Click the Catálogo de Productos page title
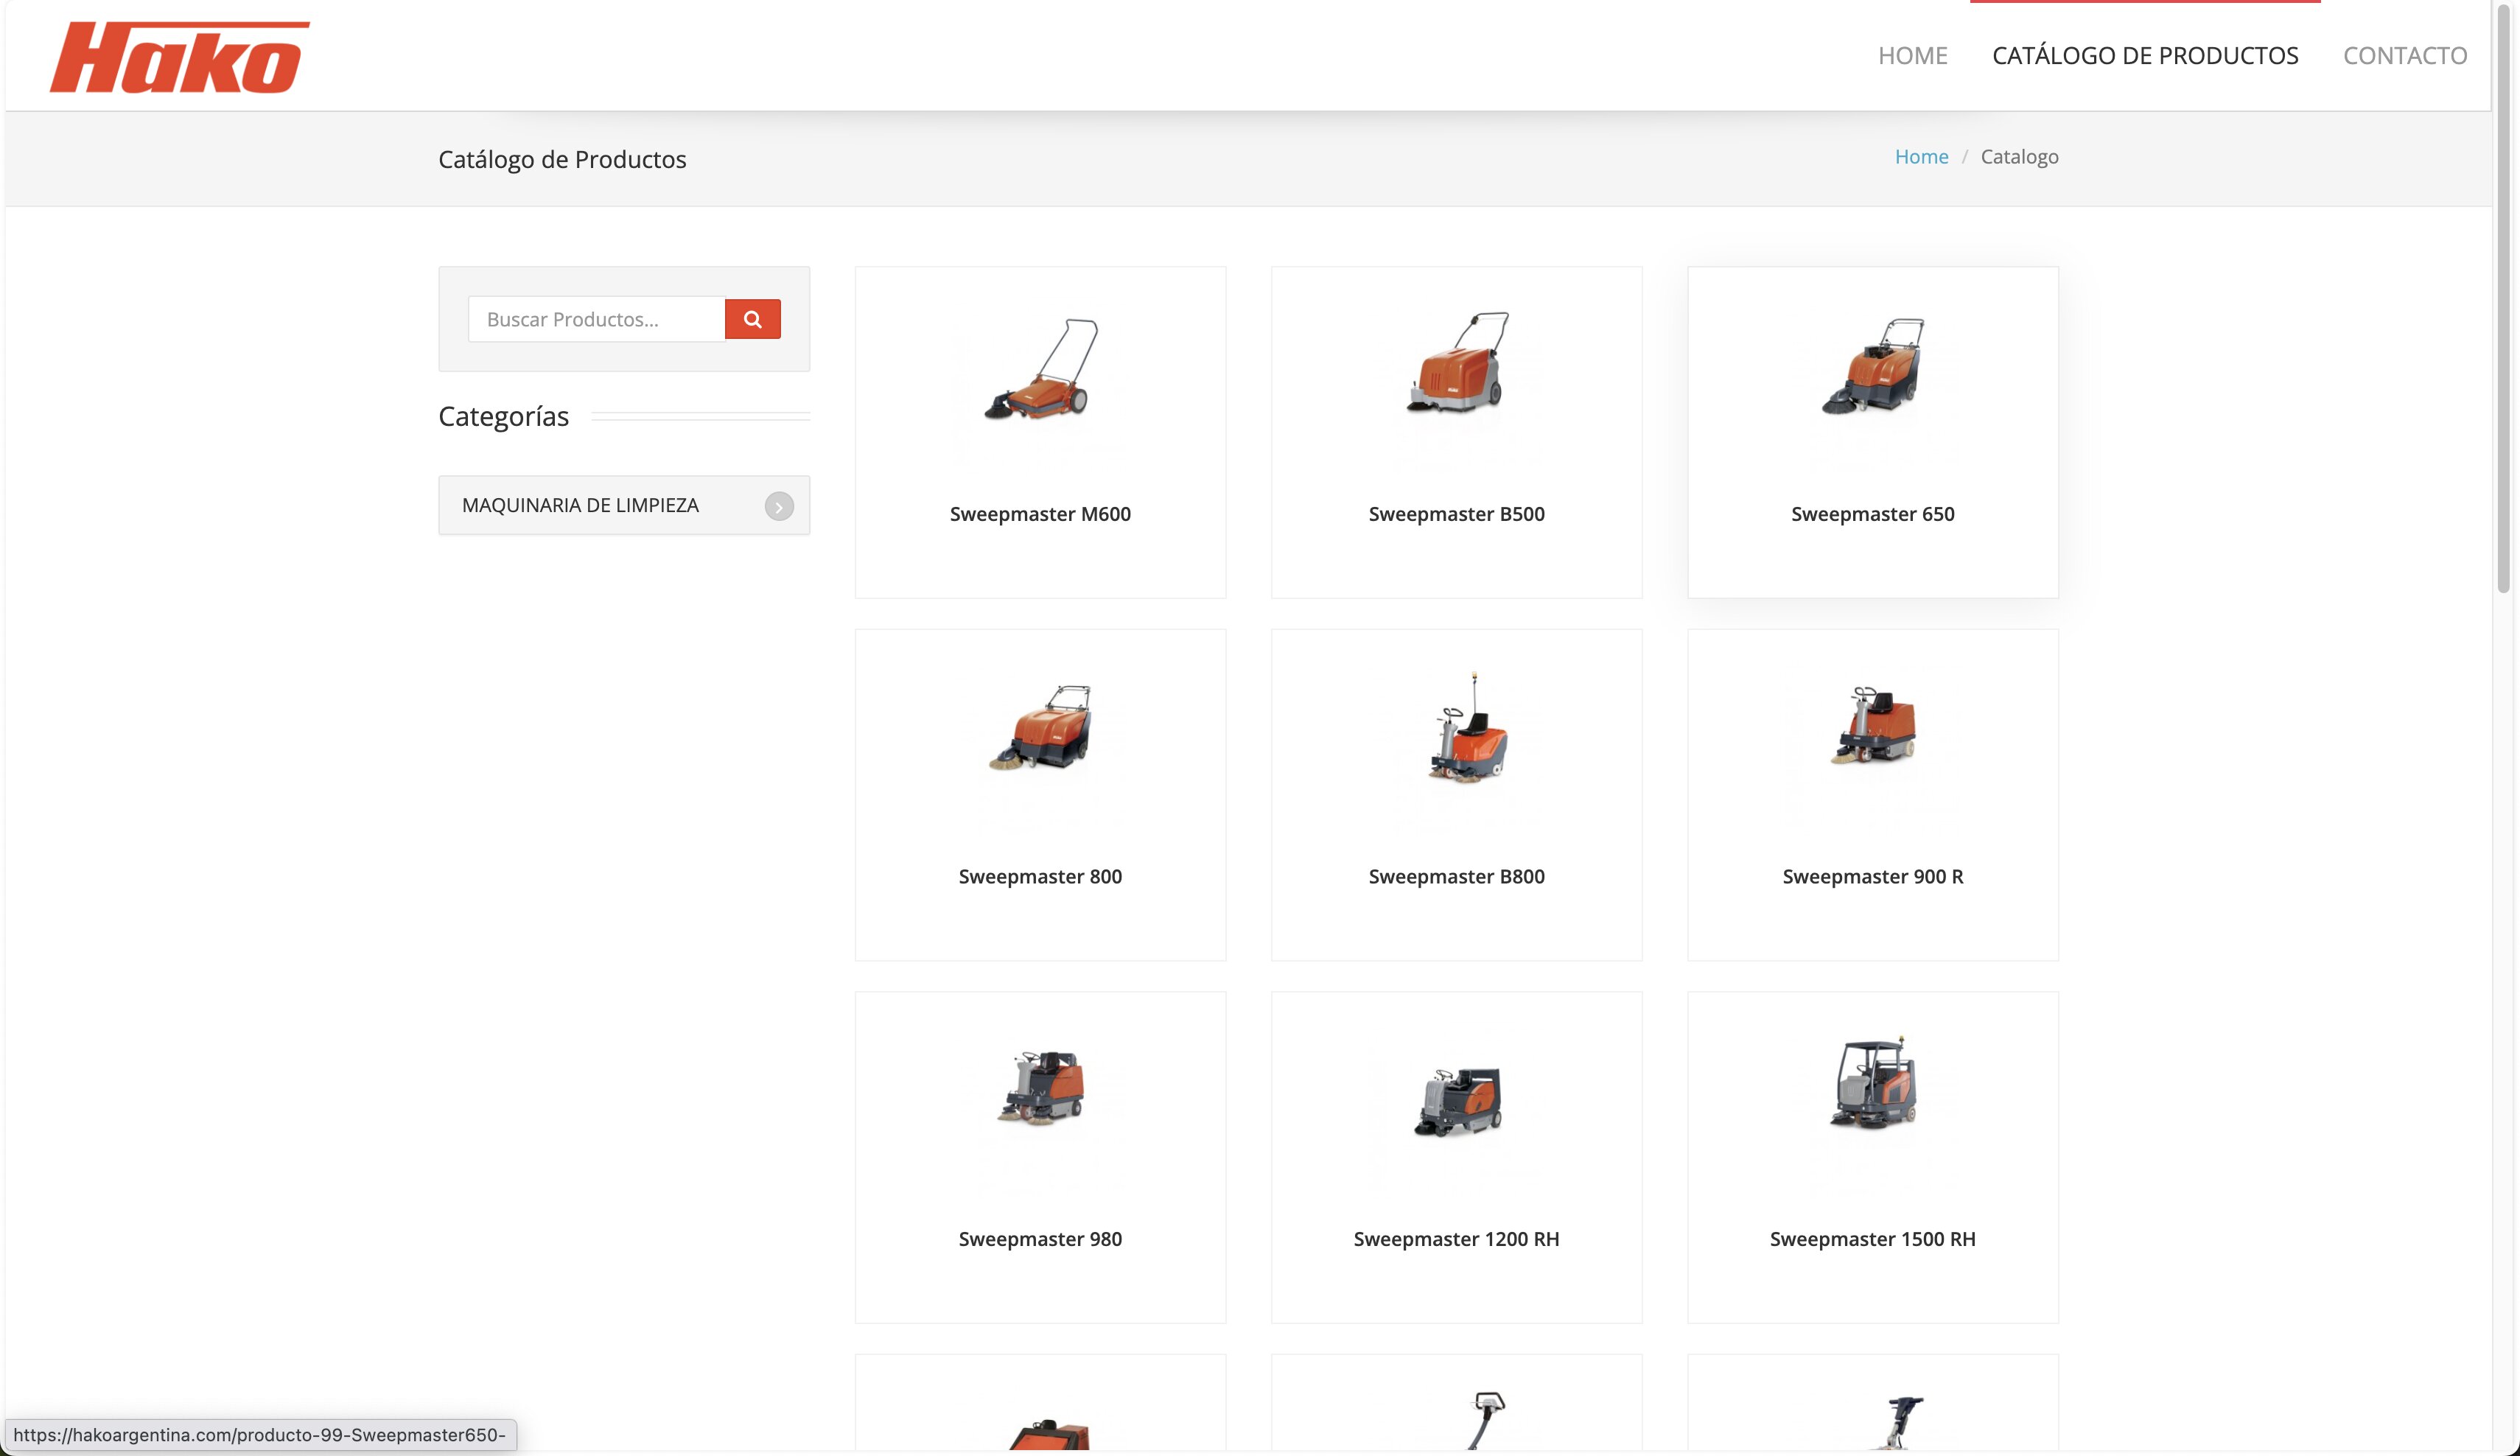Image resolution: width=2520 pixels, height=1456 pixels. click(x=562, y=160)
